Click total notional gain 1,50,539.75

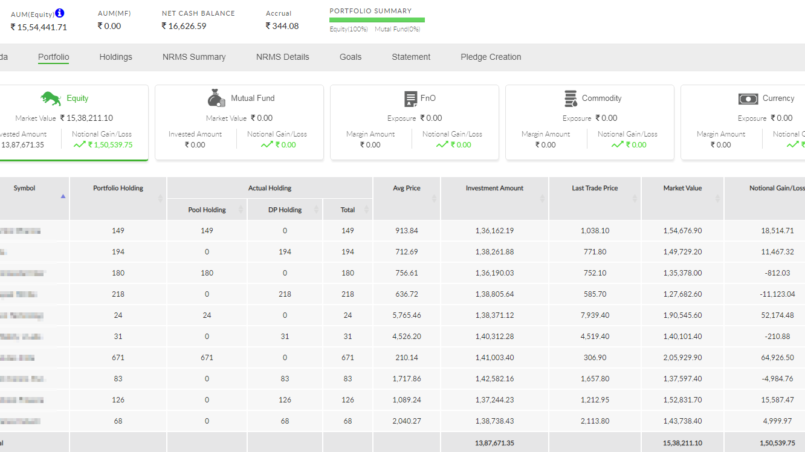[777, 443]
